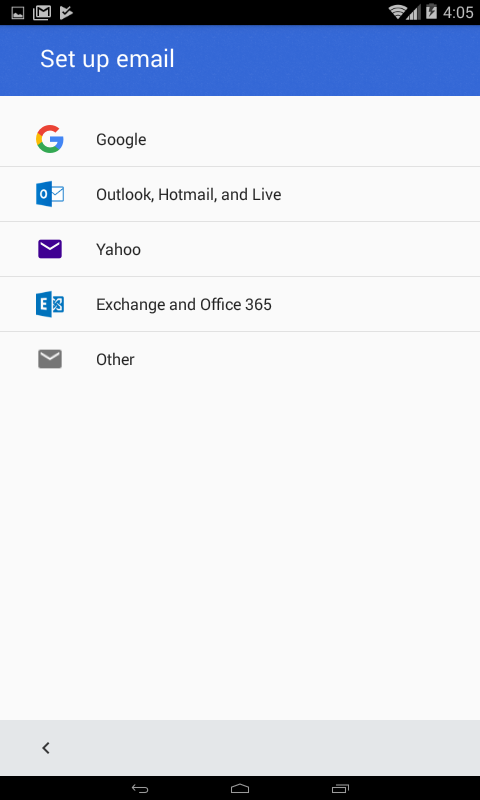
Task: Tap the Google logo icon
Action: pyautogui.click(x=49, y=139)
